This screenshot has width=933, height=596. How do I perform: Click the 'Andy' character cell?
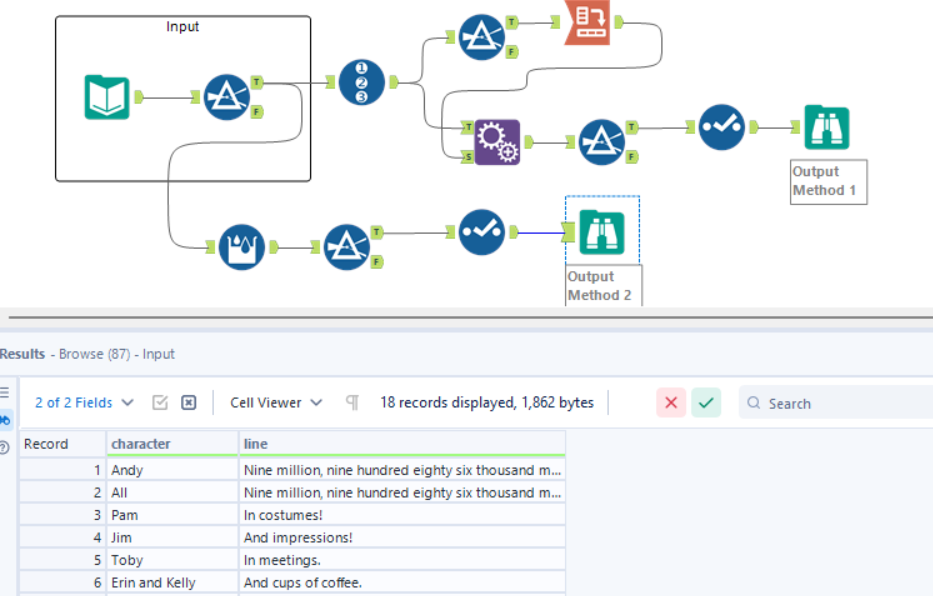point(173,470)
